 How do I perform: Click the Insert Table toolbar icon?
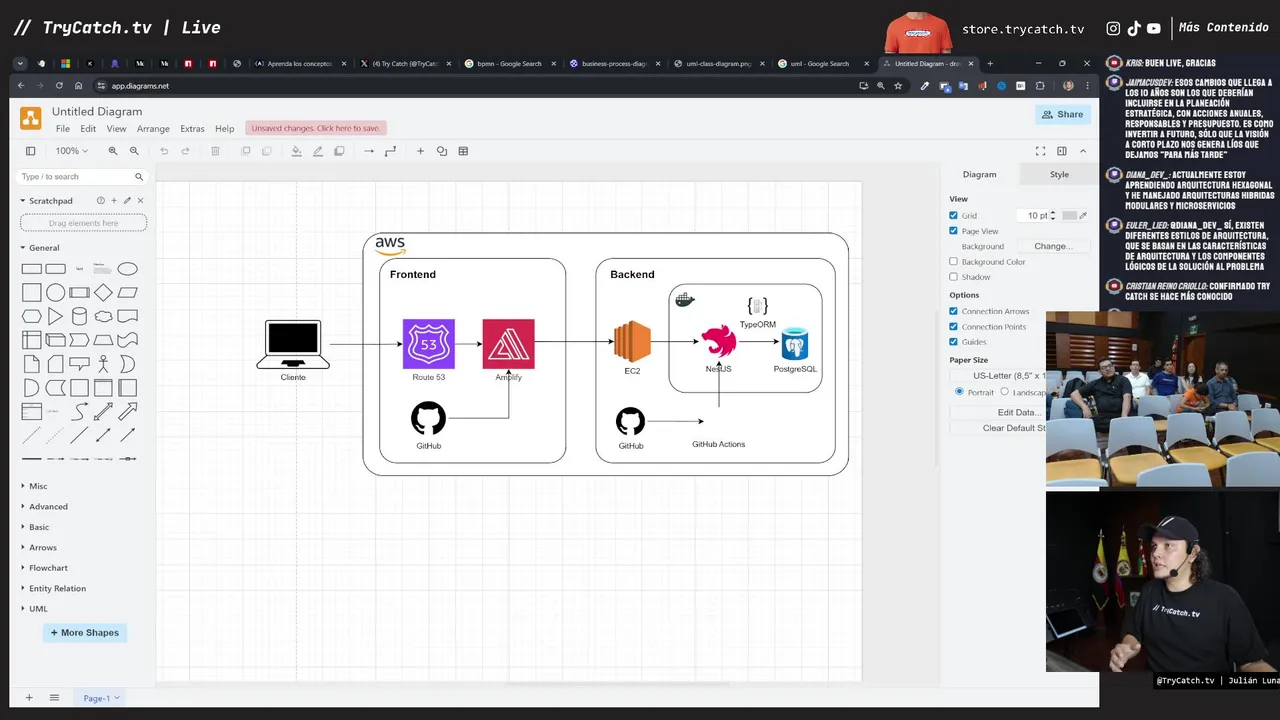[463, 151]
